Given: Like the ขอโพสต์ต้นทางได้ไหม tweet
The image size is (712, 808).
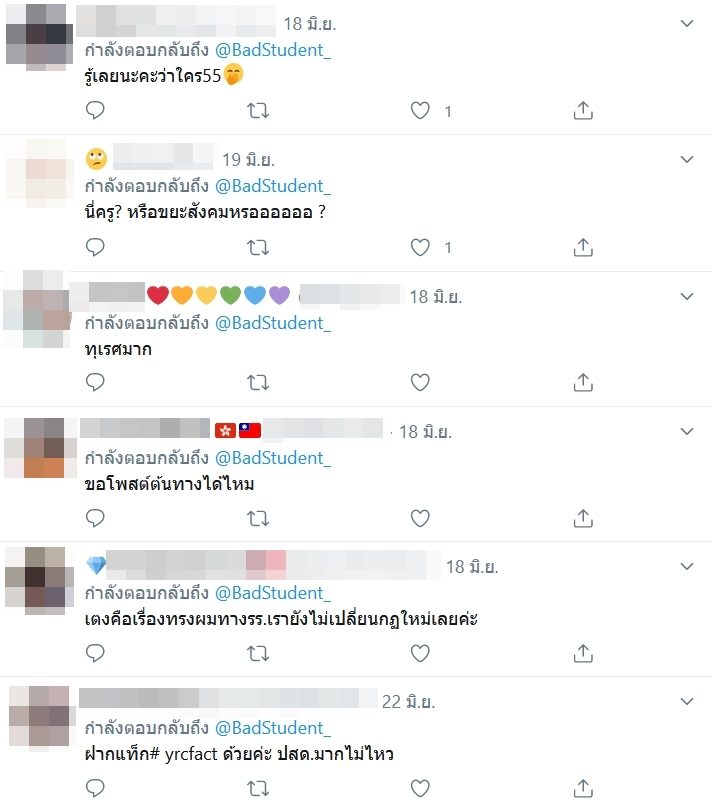Looking at the screenshot, I should click(420, 518).
